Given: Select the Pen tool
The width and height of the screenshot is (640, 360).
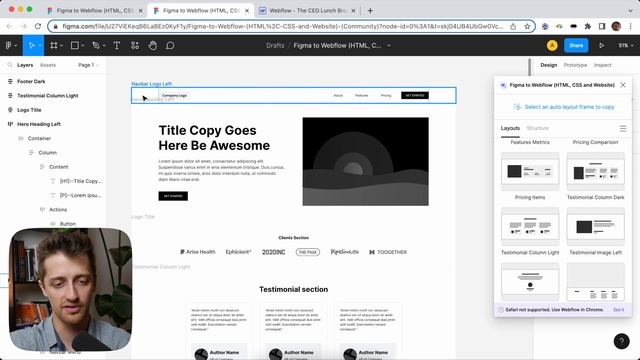Looking at the screenshot, I should pos(96,46).
